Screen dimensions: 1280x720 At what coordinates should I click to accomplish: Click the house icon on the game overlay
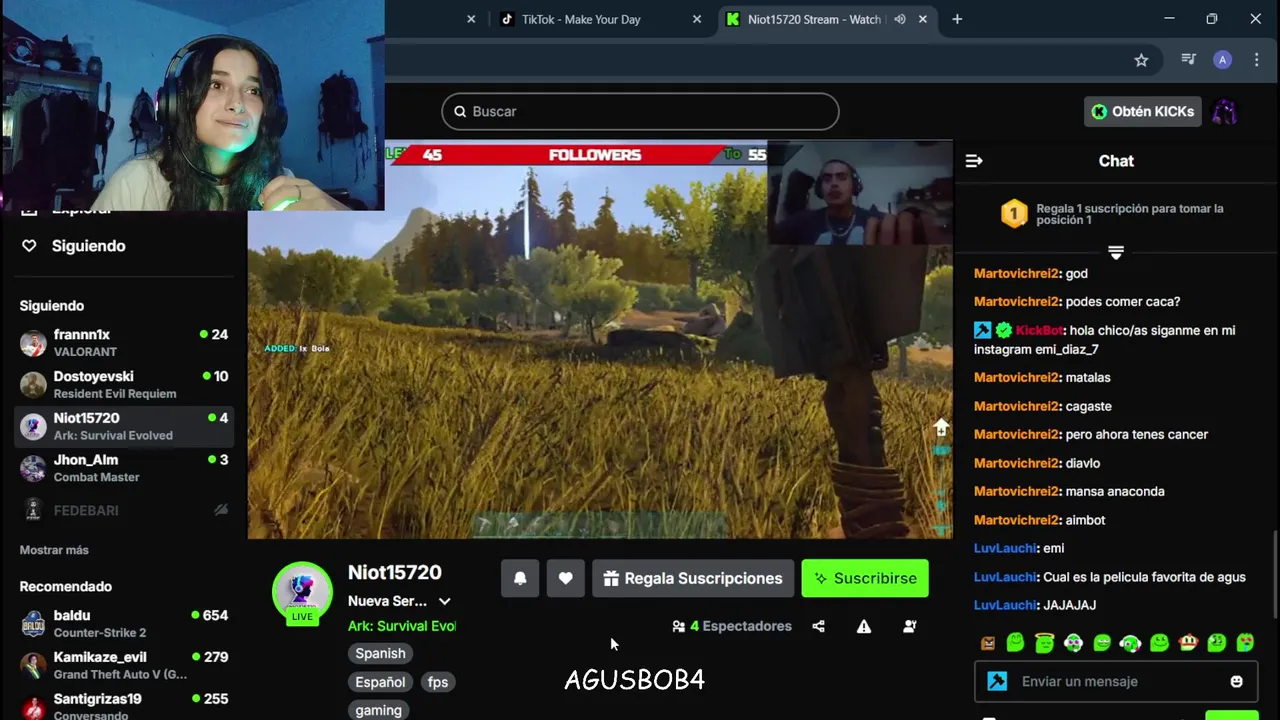(941, 428)
